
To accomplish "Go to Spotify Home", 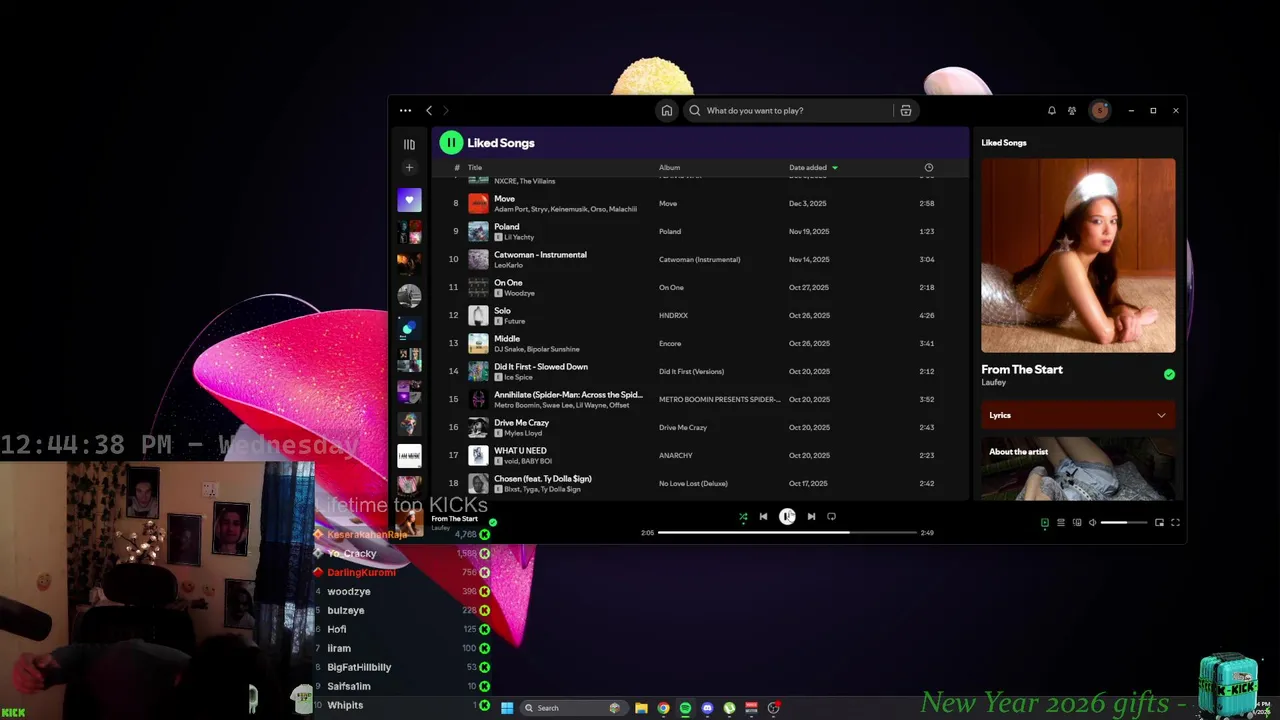I will [x=666, y=111].
